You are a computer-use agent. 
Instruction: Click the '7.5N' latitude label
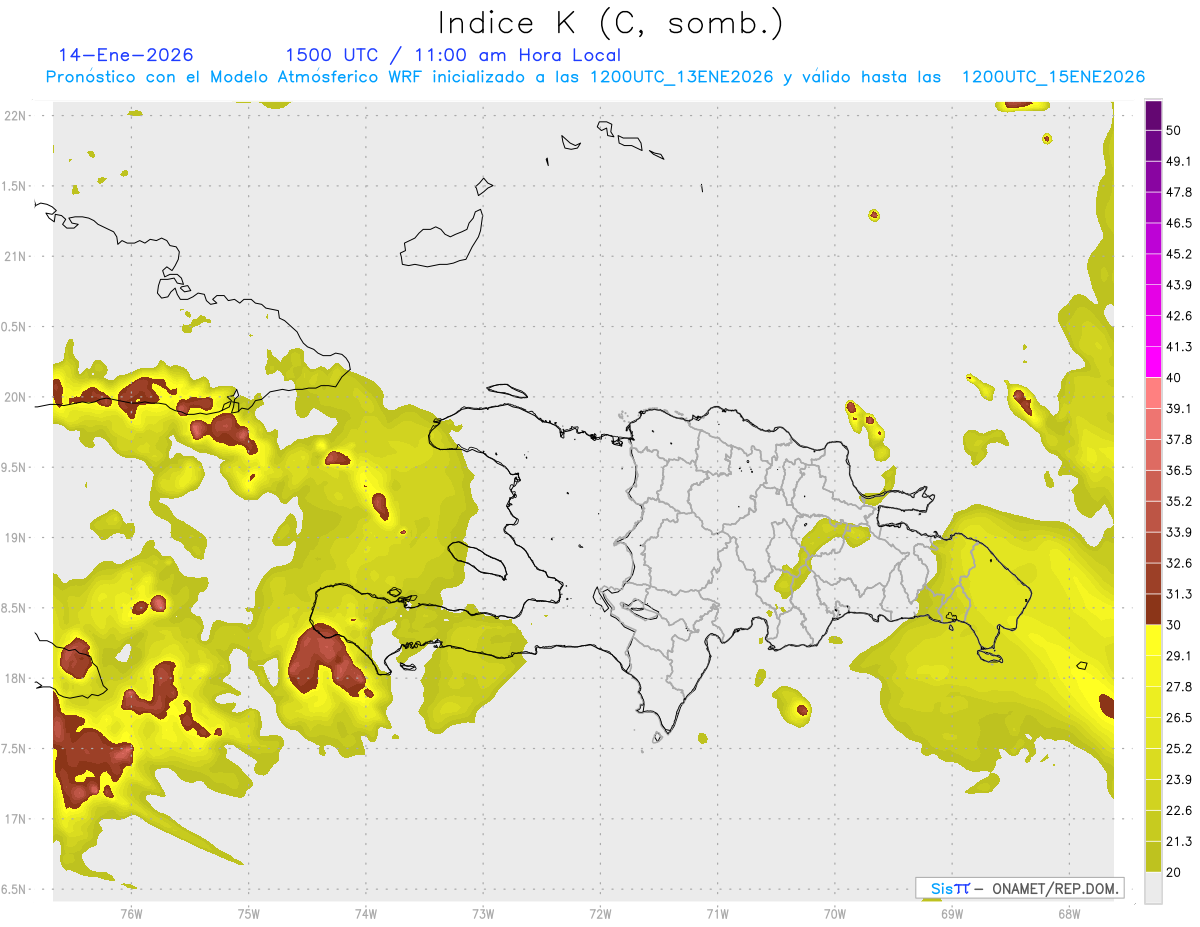[15, 749]
